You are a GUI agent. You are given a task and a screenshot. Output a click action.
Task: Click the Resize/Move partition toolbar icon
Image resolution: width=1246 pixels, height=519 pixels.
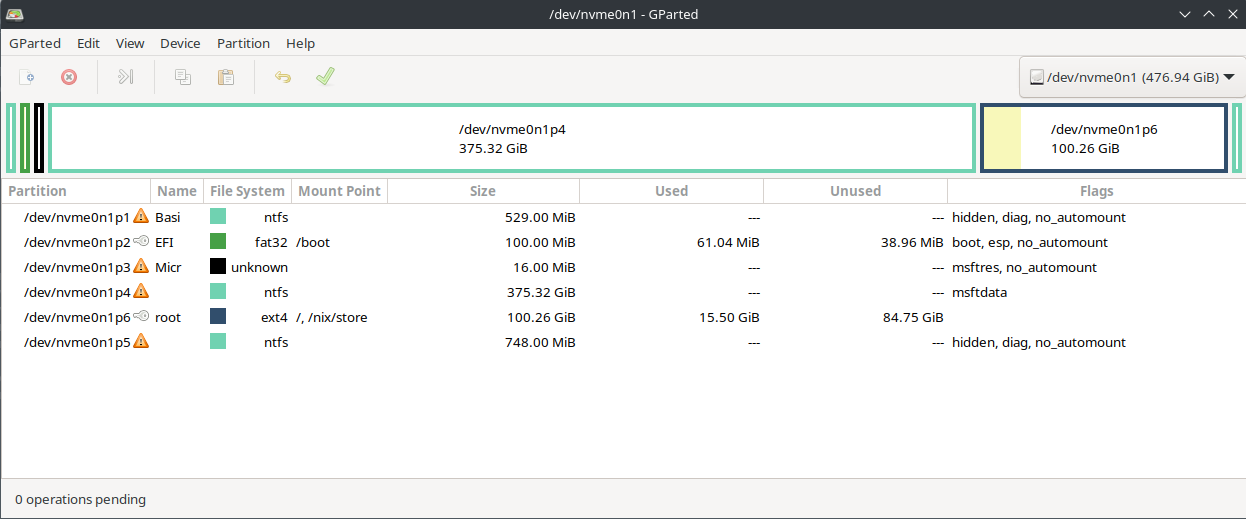pyautogui.click(x=125, y=76)
